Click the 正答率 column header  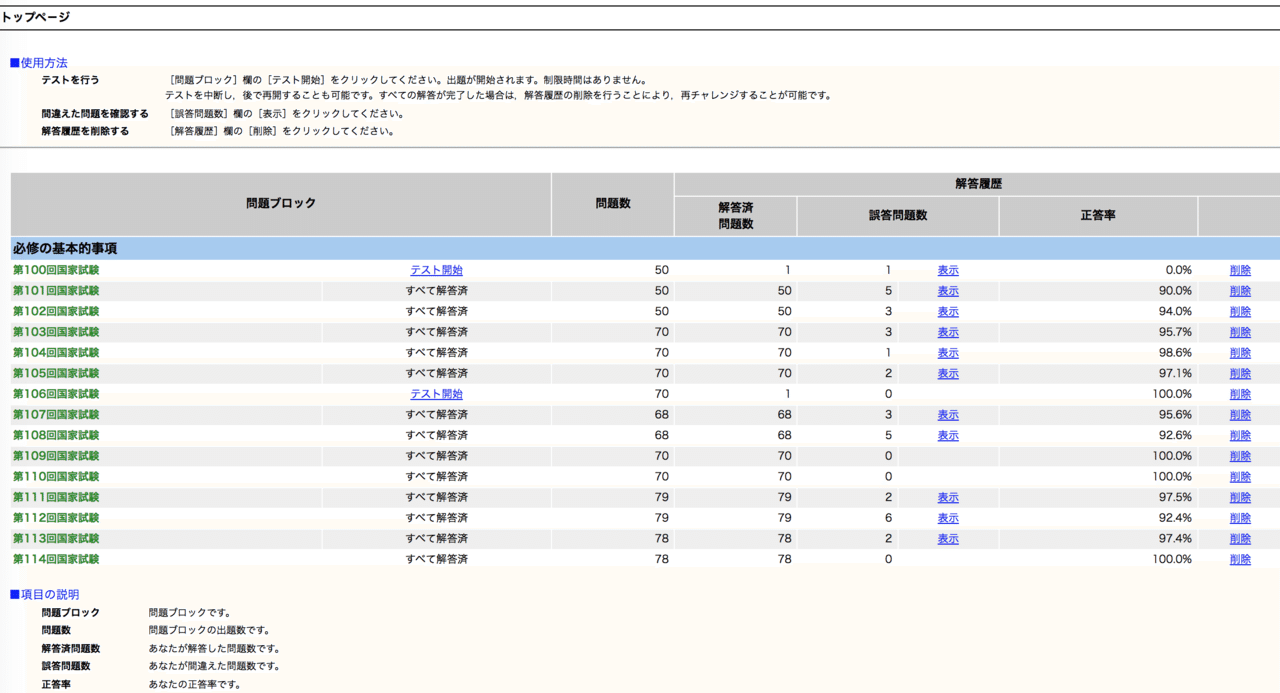pos(1098,215)
